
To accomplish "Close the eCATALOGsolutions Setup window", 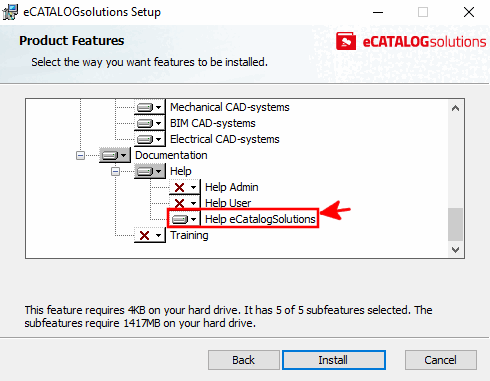I will (469, 12).
